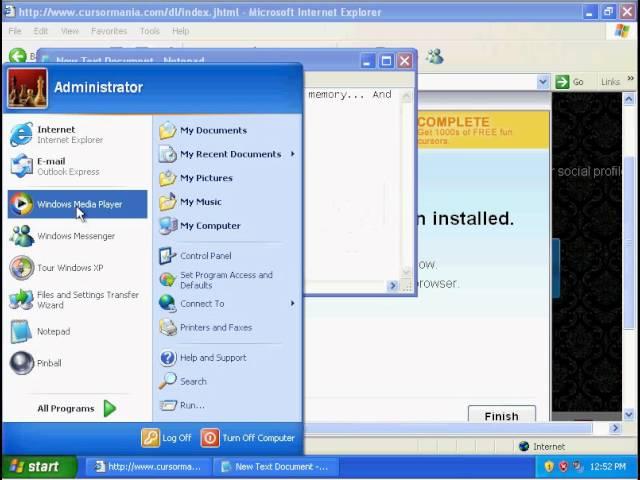The width and height of the screenshot is (640, 480).
Task: Expand the Links toolbar chevron
Action: 631,78
